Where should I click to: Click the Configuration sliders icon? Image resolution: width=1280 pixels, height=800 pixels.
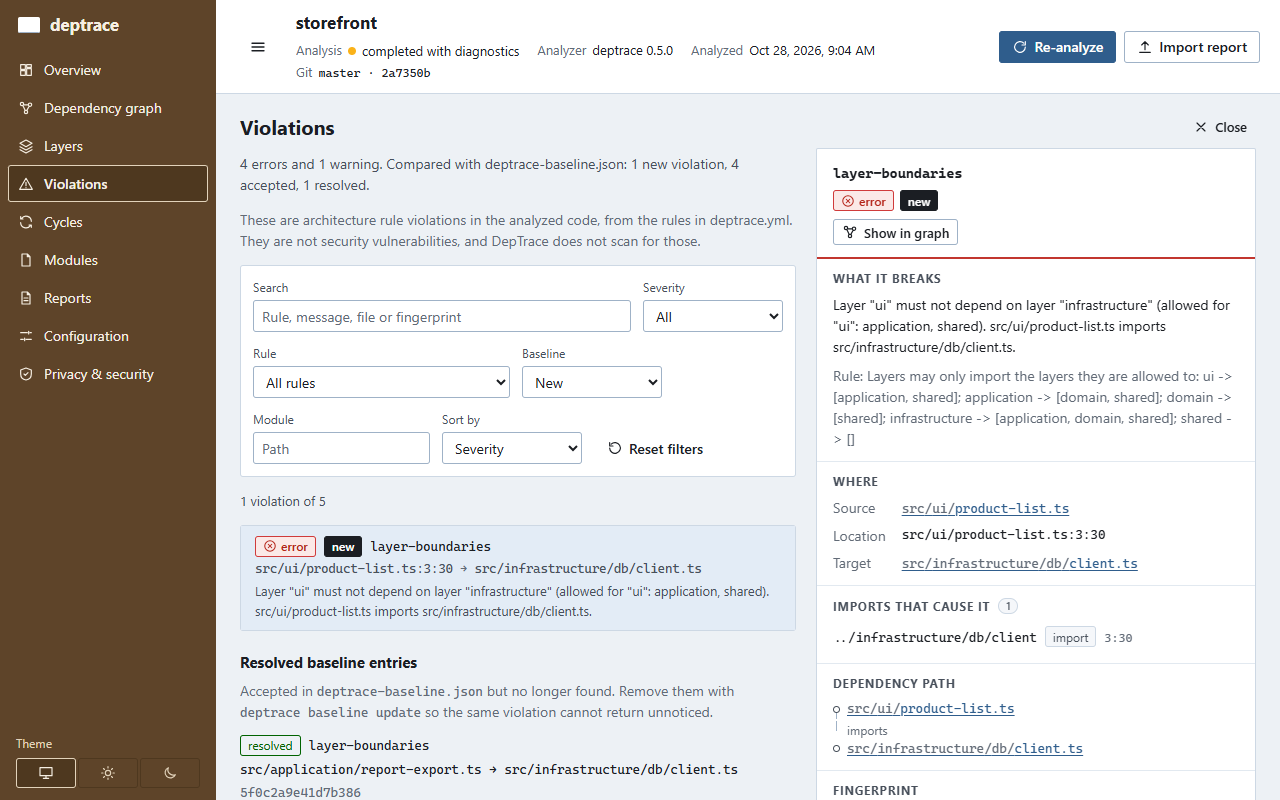tap(26, 336)
